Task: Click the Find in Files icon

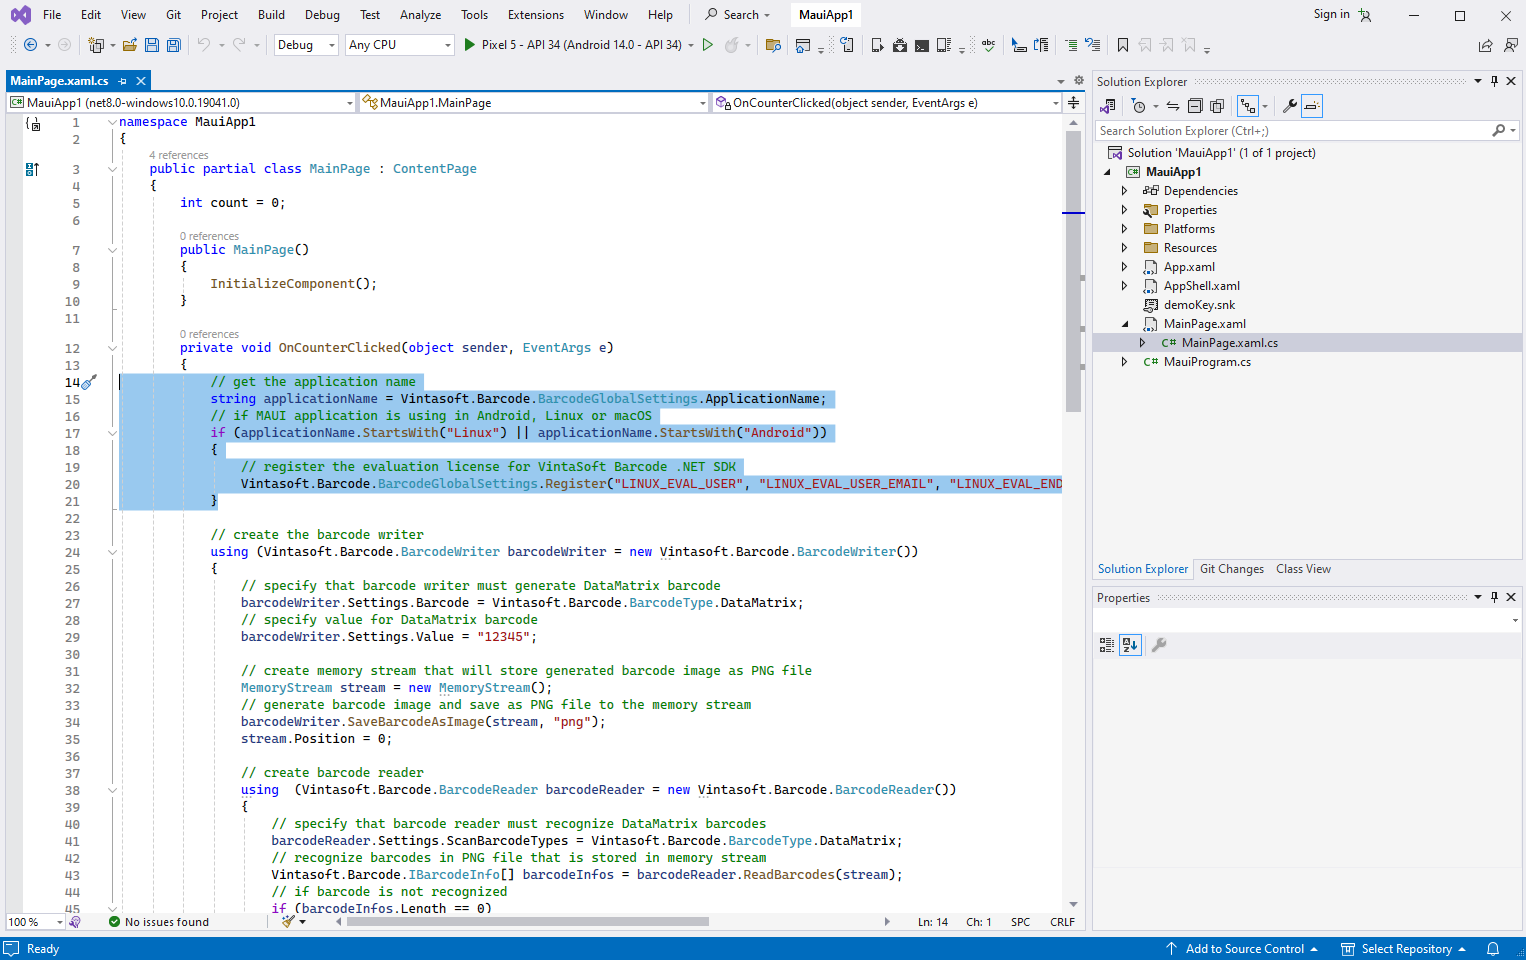Action: coord(773,45)
